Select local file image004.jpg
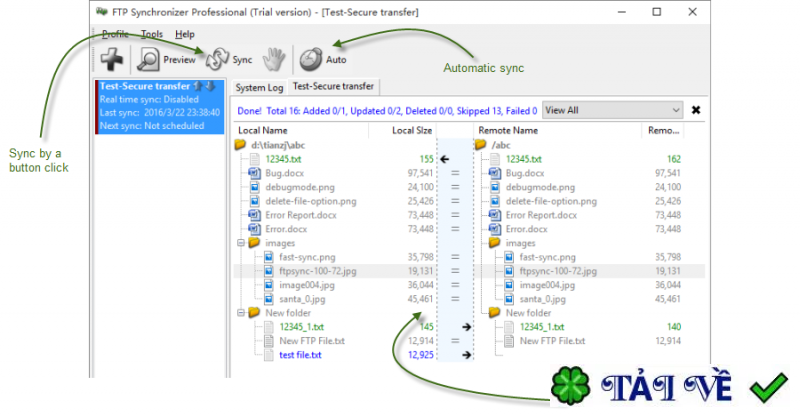 click(307, 285)
